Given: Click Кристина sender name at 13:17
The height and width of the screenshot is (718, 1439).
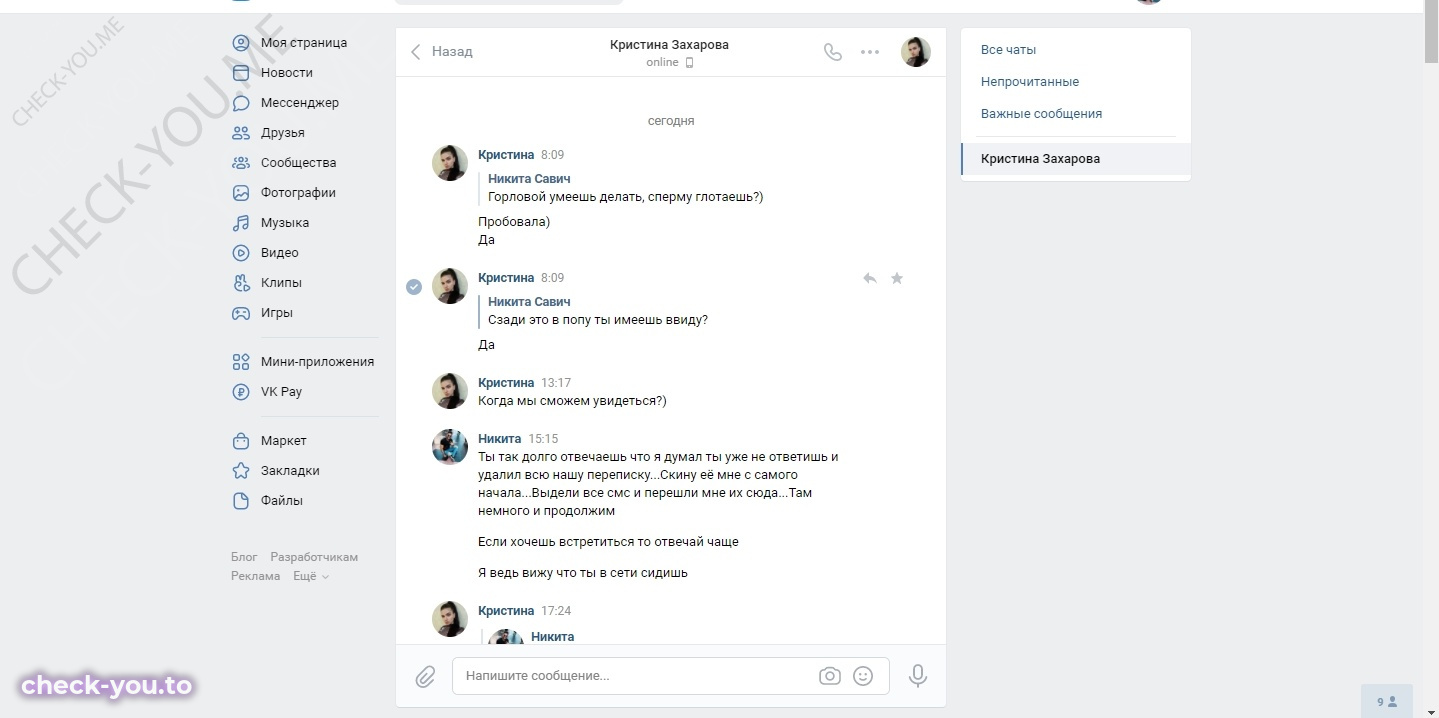Looking at the screenshot, I should 506,383.
